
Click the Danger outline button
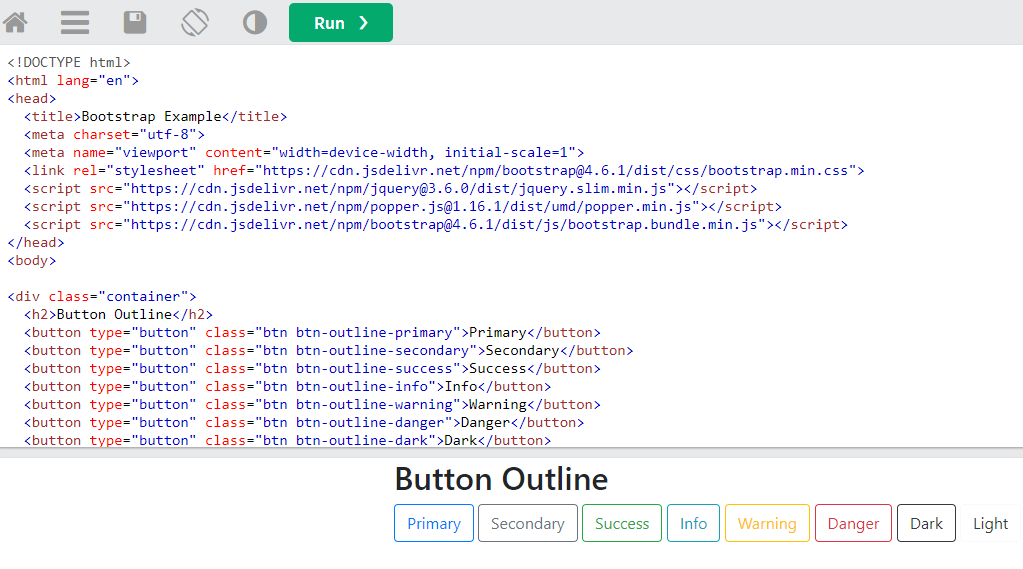pyautogui.click(x=853, y=523)
